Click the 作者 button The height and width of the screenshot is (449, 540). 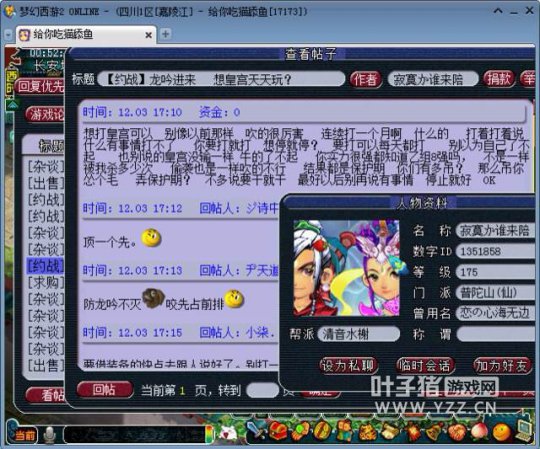(365, 80)
